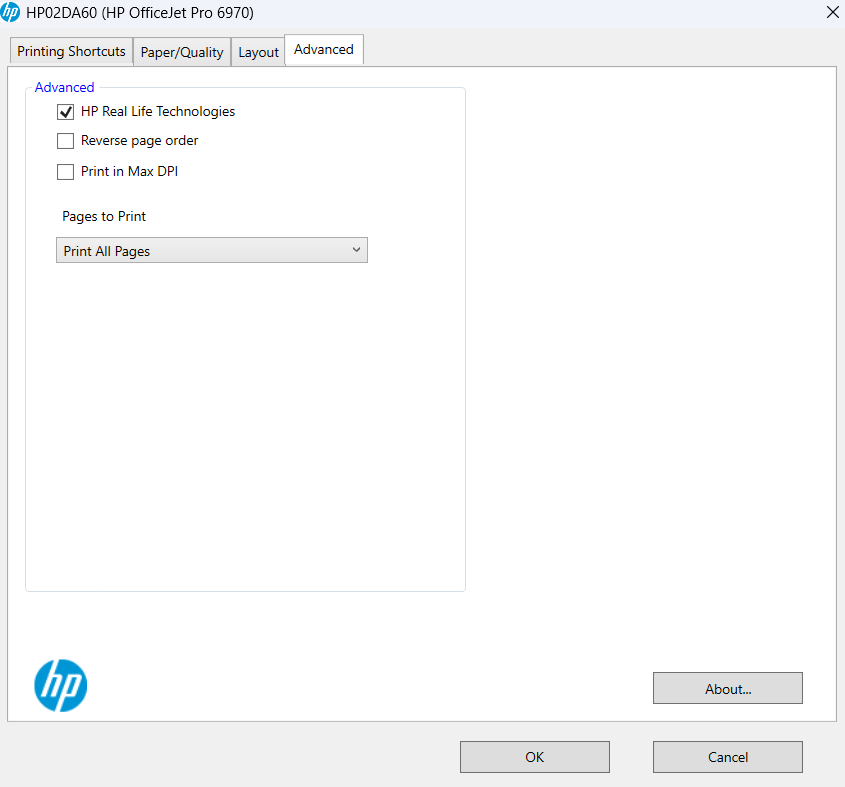The image size is (845, 787).
Task: Go to the Layout tab
Action: [x=258, y=52]
